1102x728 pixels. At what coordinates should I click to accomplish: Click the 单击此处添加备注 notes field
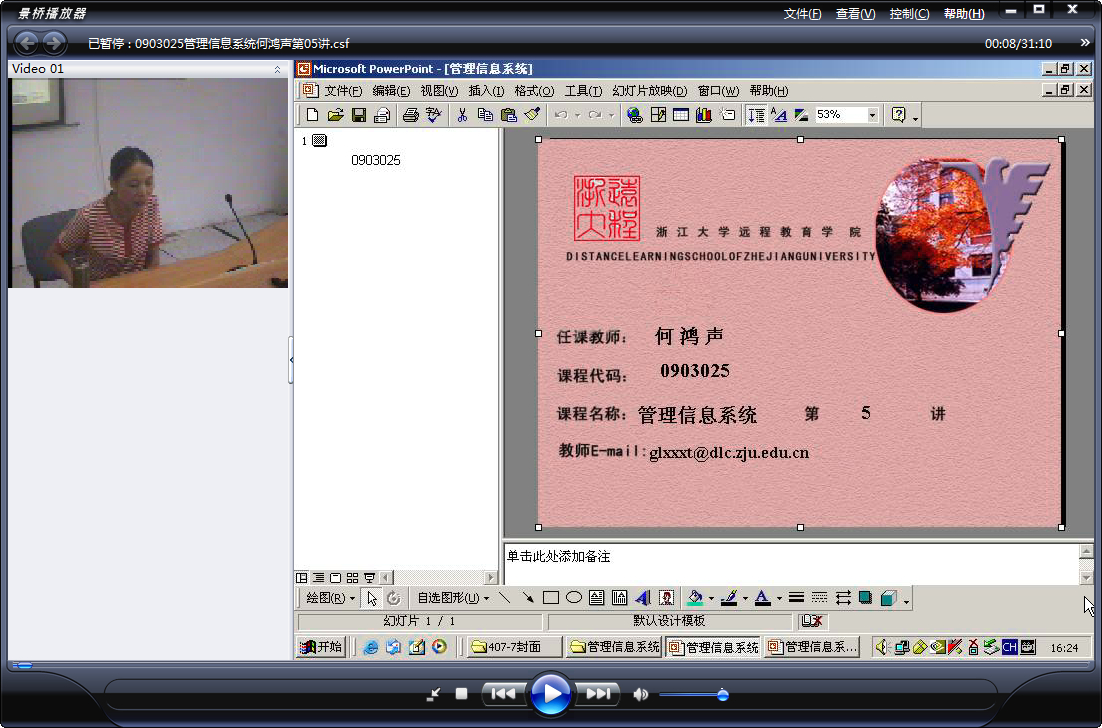(792, 563)
